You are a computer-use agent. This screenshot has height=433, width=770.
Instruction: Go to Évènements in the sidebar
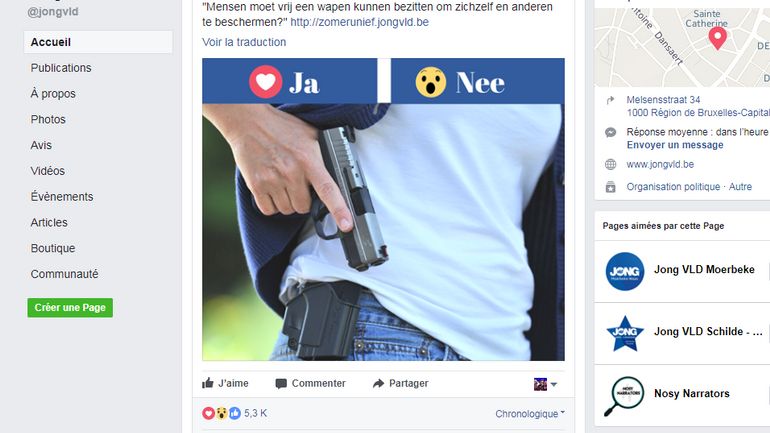62,196
